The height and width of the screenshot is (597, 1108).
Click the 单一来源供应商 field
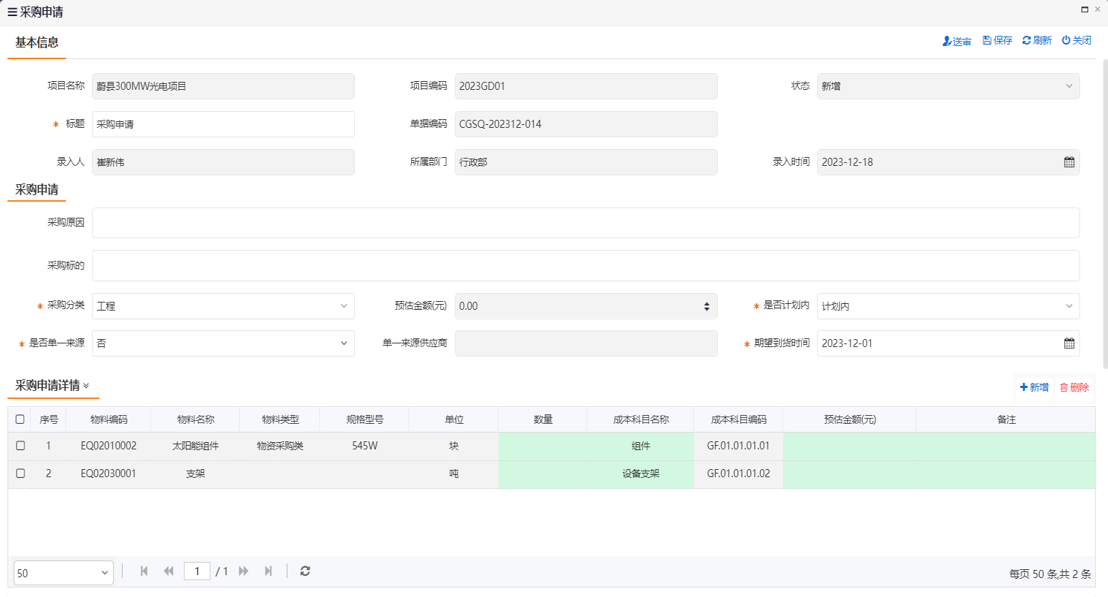[x=586, y=343]
